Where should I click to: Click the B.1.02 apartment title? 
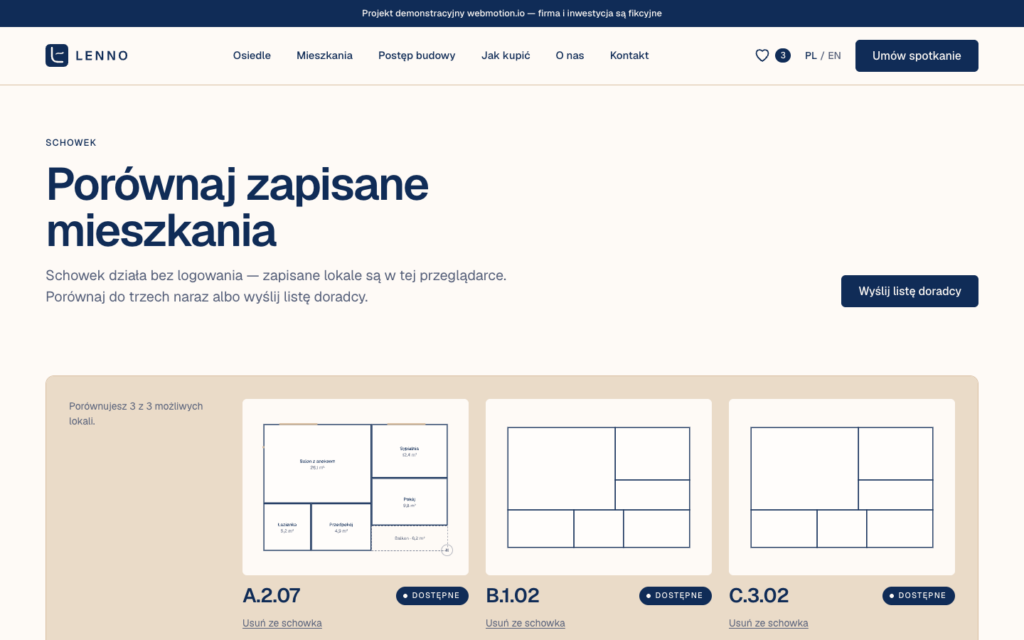click(x=513, y=596)
